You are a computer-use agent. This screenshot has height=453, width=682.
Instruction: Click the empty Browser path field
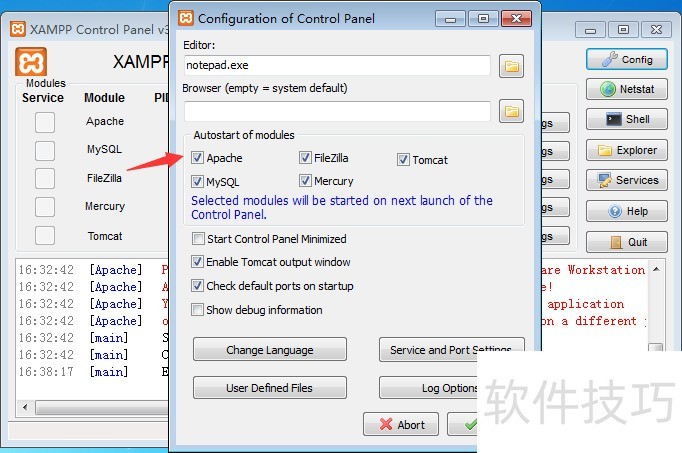point(337,111)
